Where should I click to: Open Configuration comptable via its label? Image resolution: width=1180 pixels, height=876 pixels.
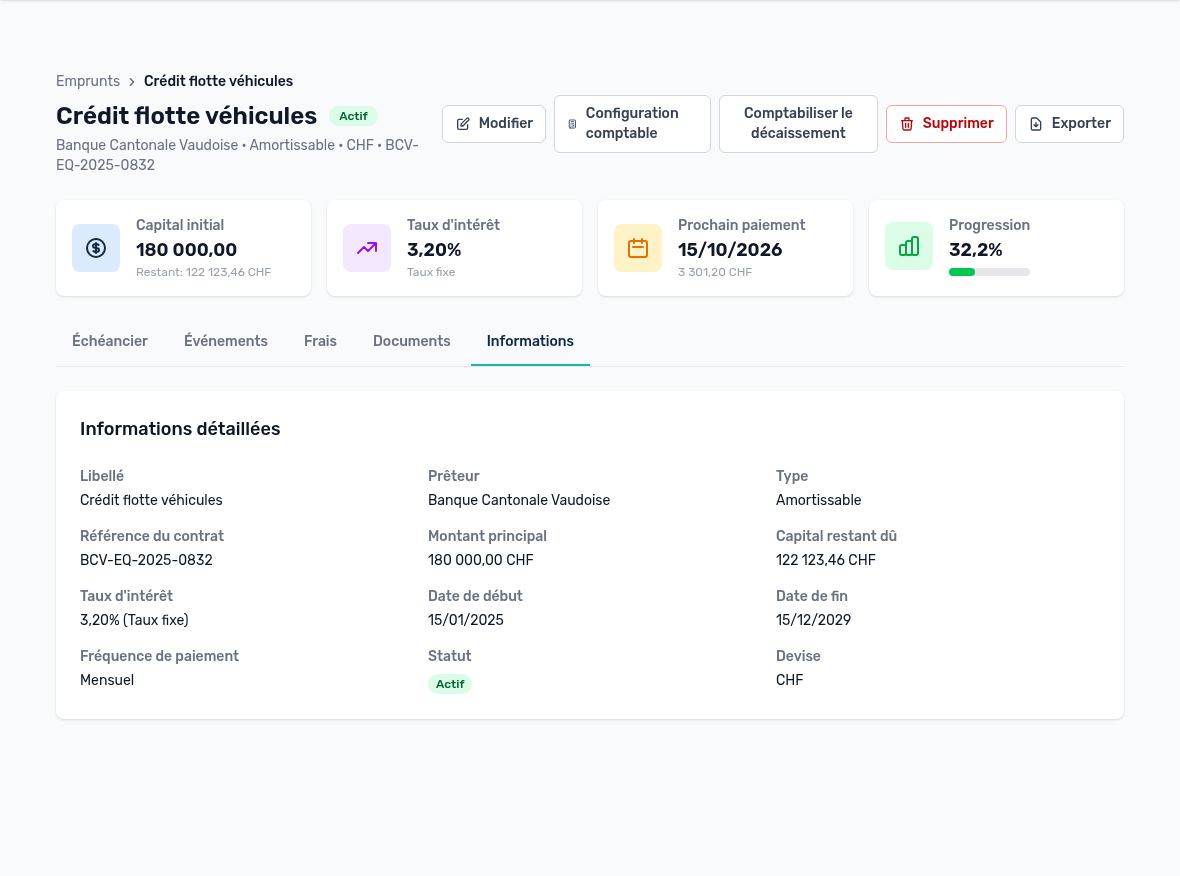(632, 123)
